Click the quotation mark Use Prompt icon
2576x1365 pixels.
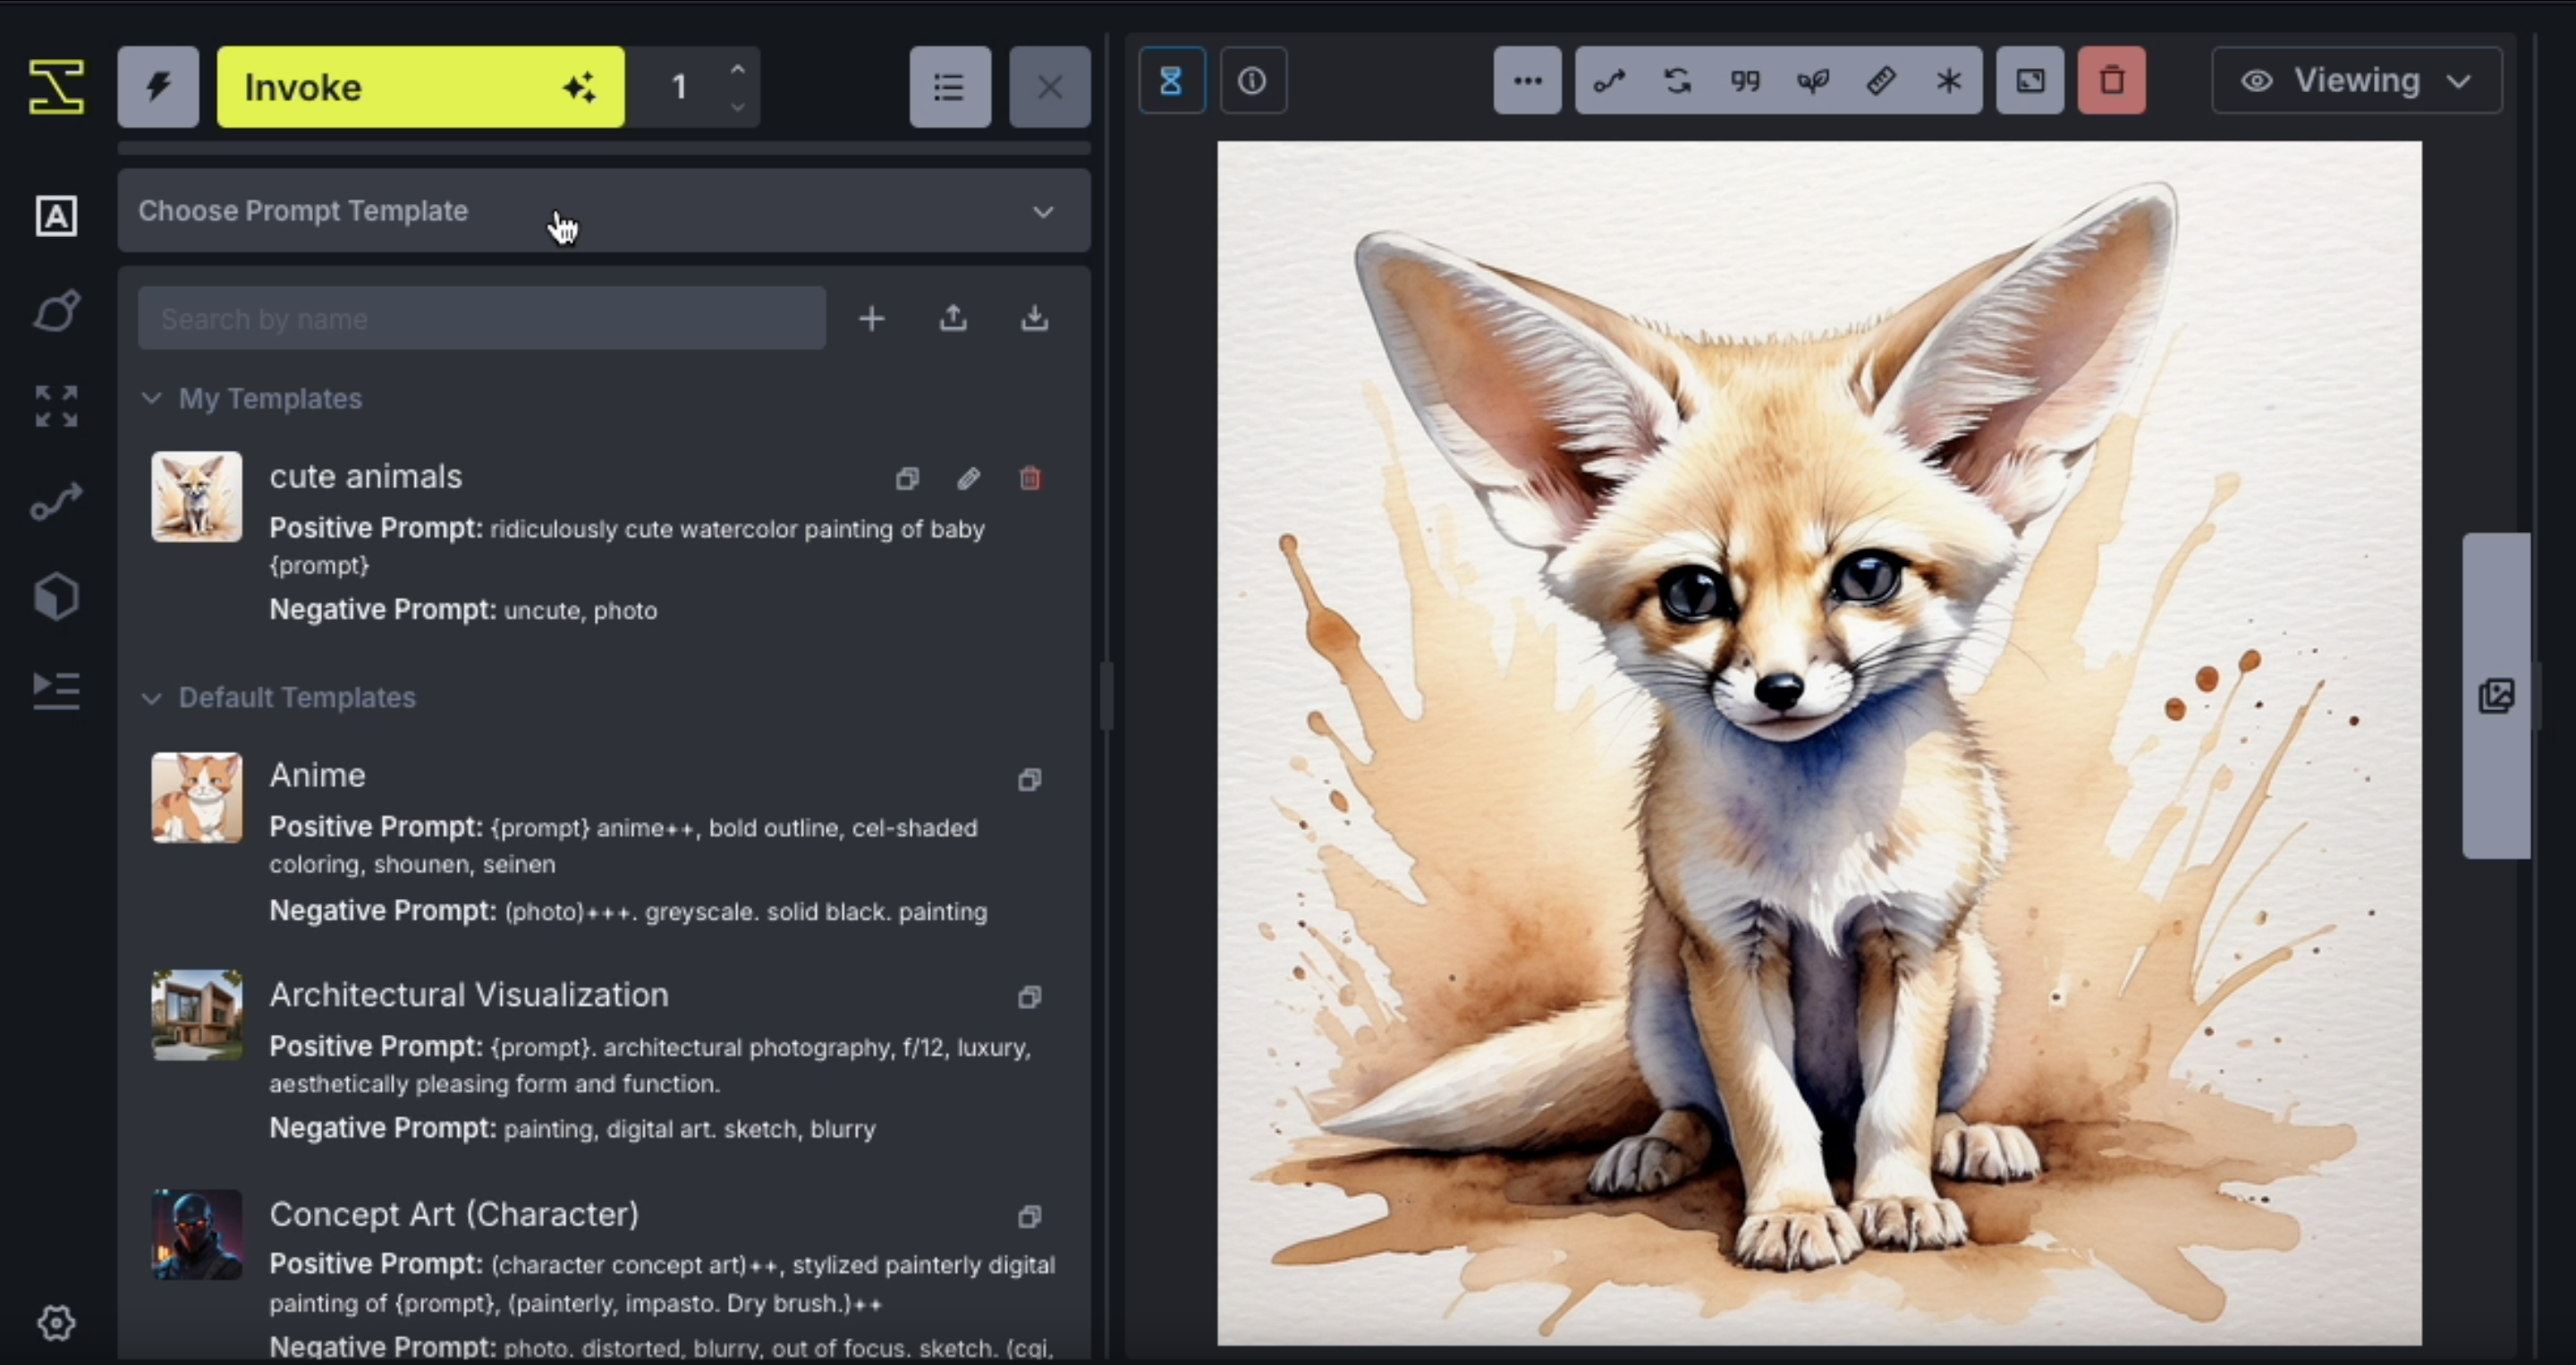click(1745, 80)
